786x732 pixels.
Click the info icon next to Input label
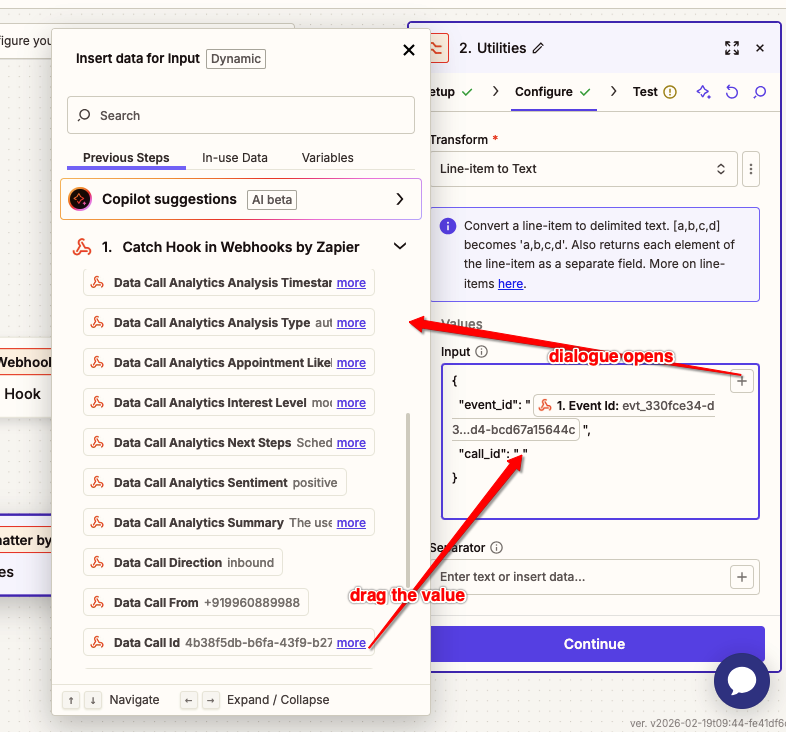pyautogui.click(x=481, y=352)
